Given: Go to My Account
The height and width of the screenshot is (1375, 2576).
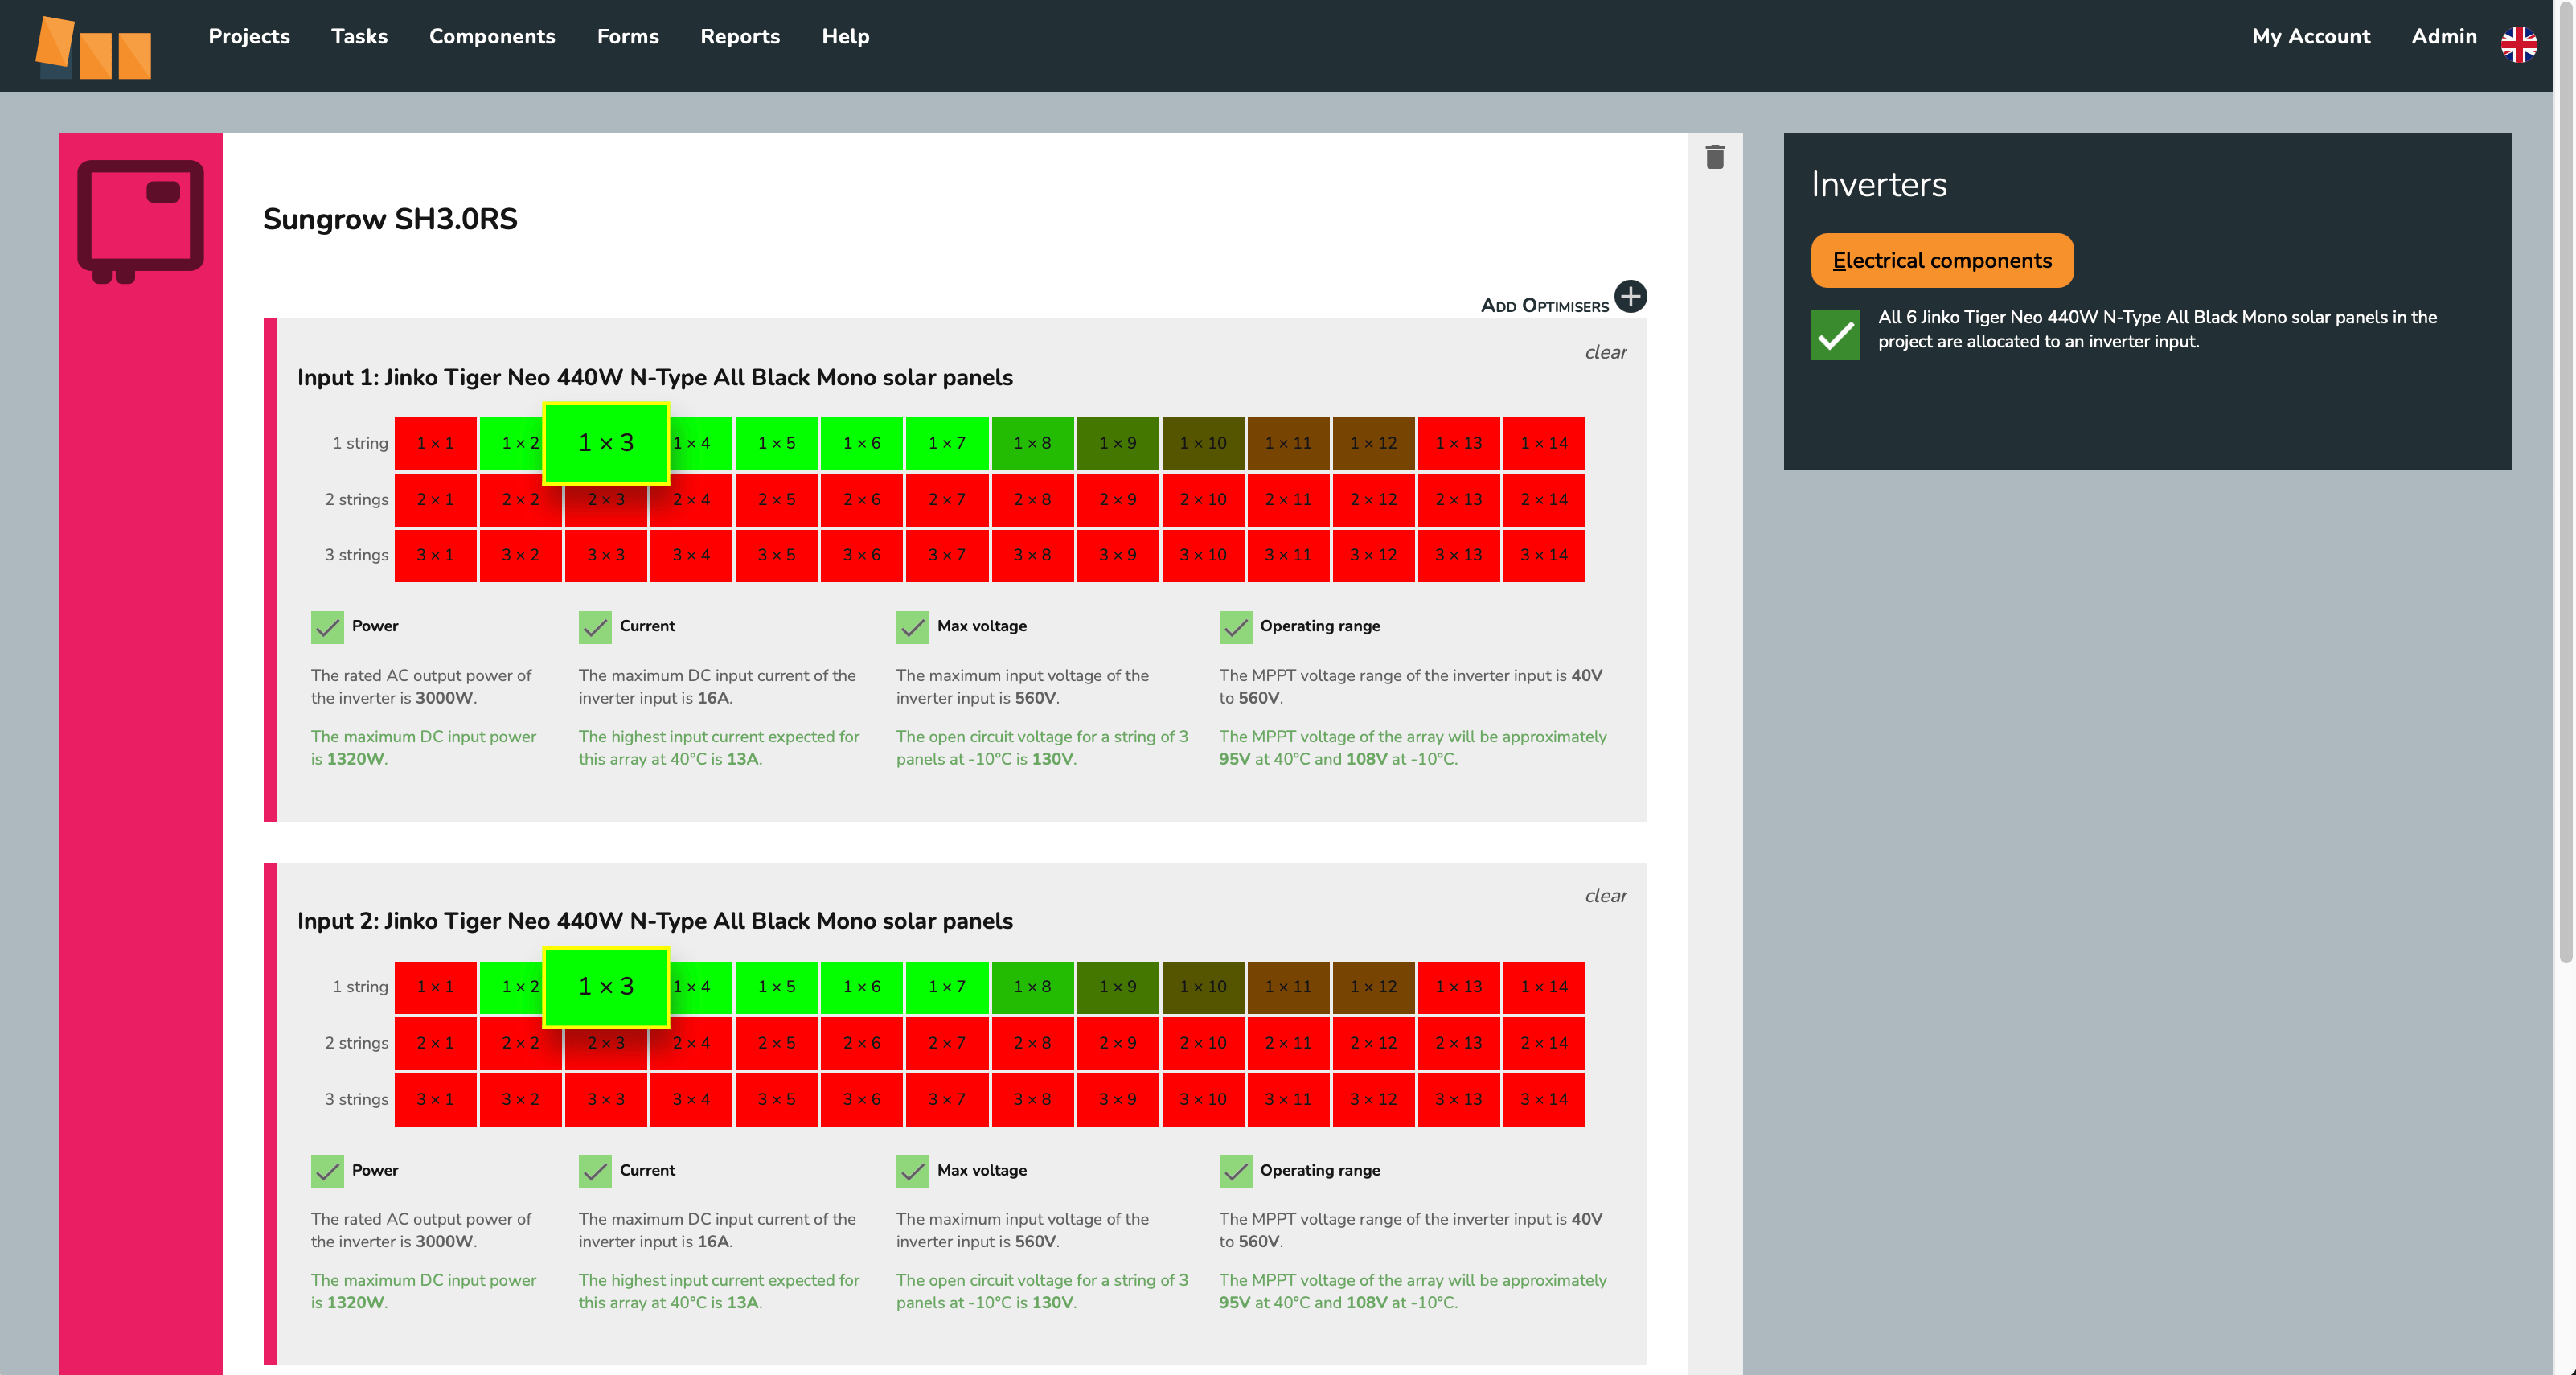Looking at the screenshot, I should pos(2311,36).
